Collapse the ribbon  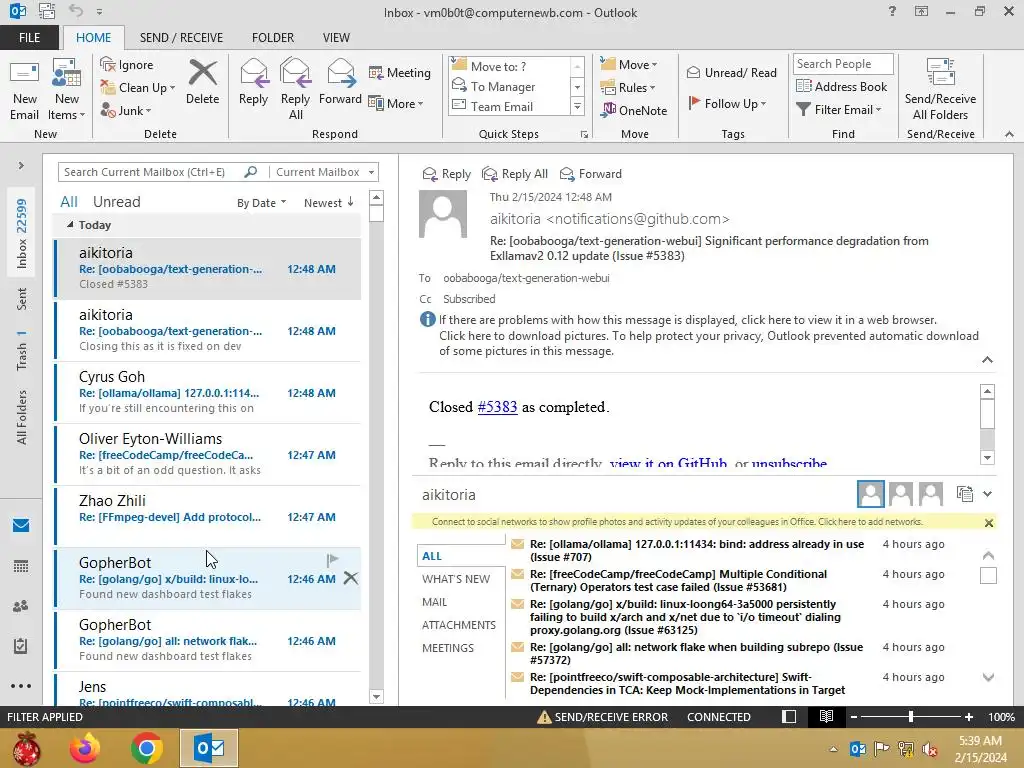coord(1009,134)
